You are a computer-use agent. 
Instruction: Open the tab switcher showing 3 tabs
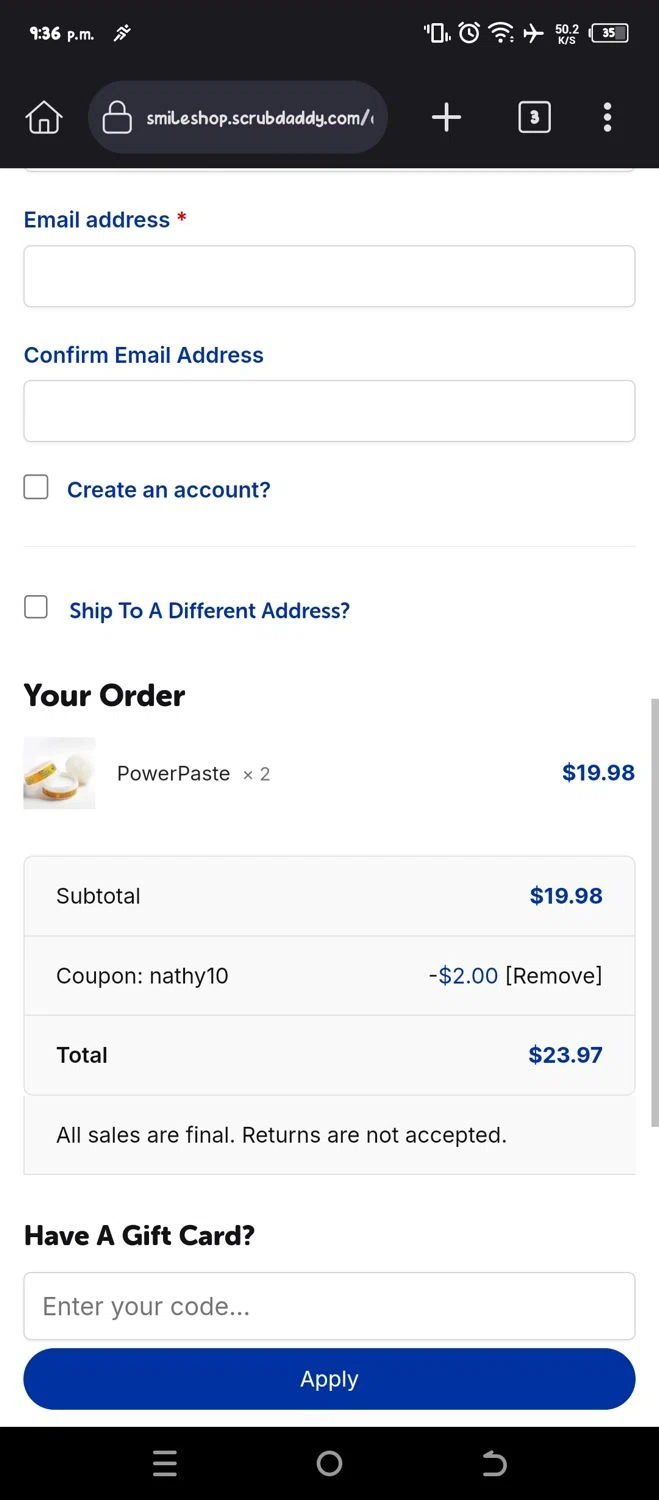pyautogui.click(x=534, y=118)
